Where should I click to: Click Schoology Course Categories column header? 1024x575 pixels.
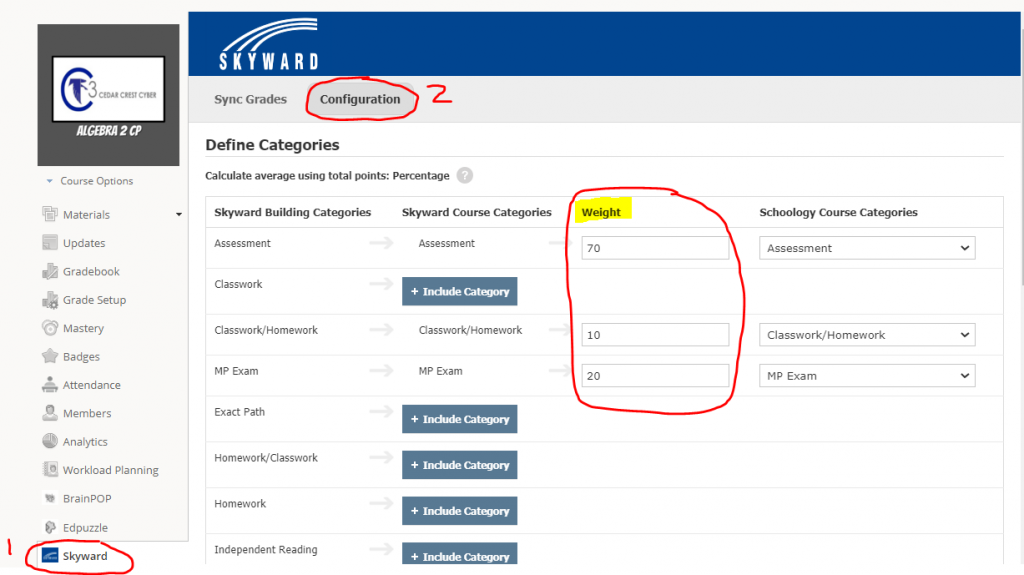839,212
